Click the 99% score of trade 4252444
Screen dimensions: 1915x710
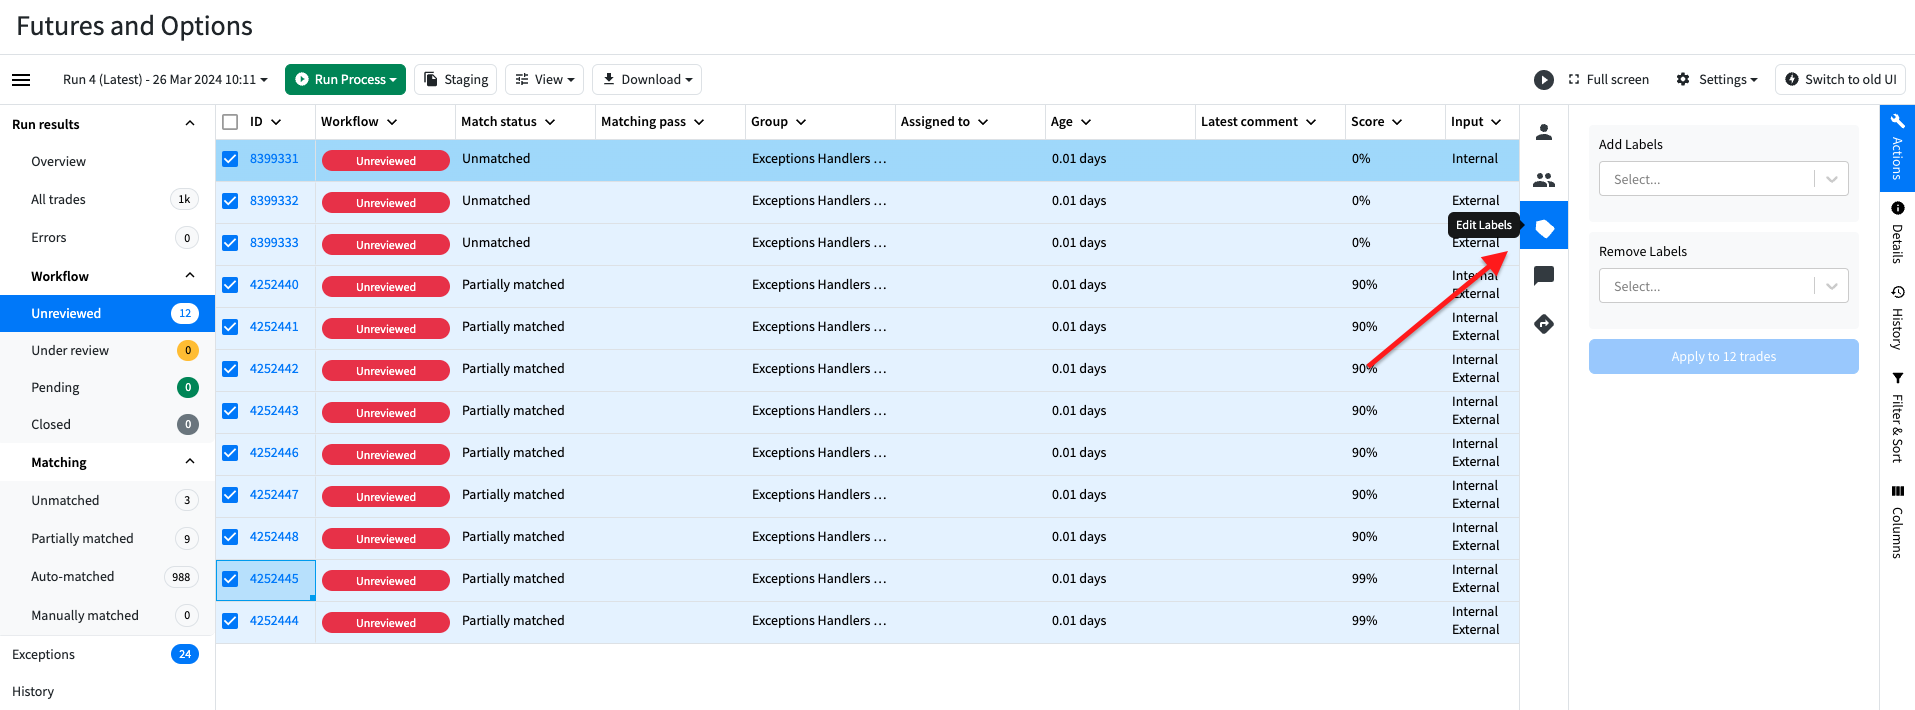click(x=1364, y=621)
